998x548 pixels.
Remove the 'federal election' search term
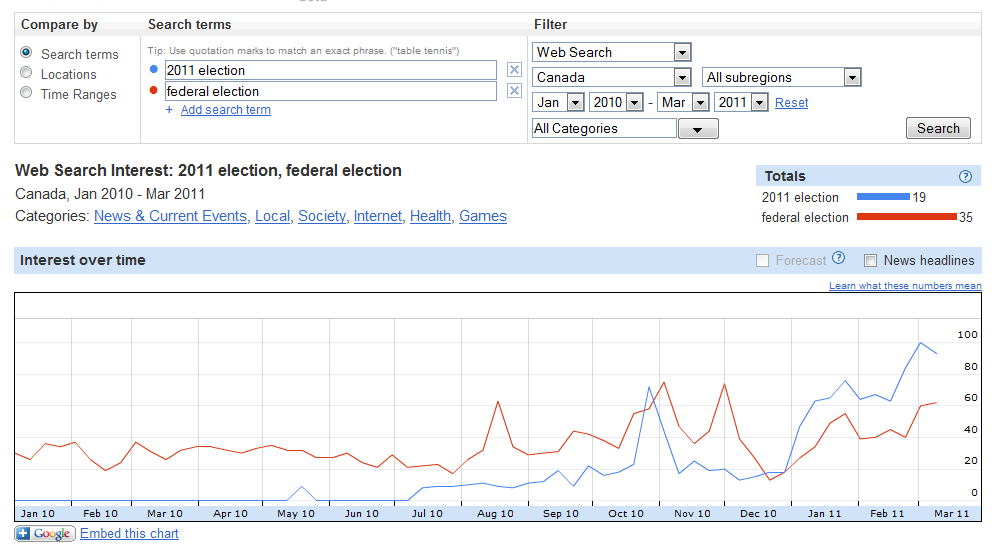coord(514,91)
